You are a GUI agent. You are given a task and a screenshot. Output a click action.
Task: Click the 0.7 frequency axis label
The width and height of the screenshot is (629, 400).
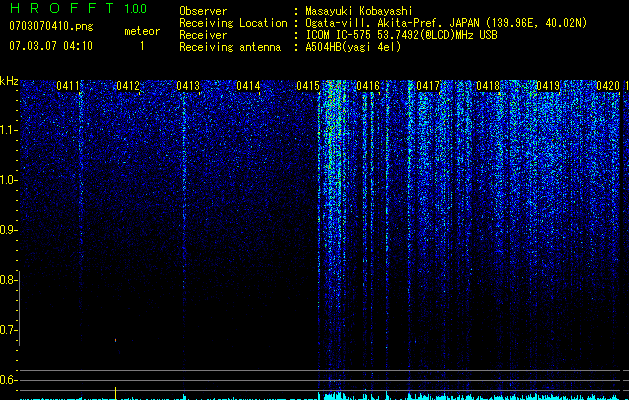[x=7, y=330]
